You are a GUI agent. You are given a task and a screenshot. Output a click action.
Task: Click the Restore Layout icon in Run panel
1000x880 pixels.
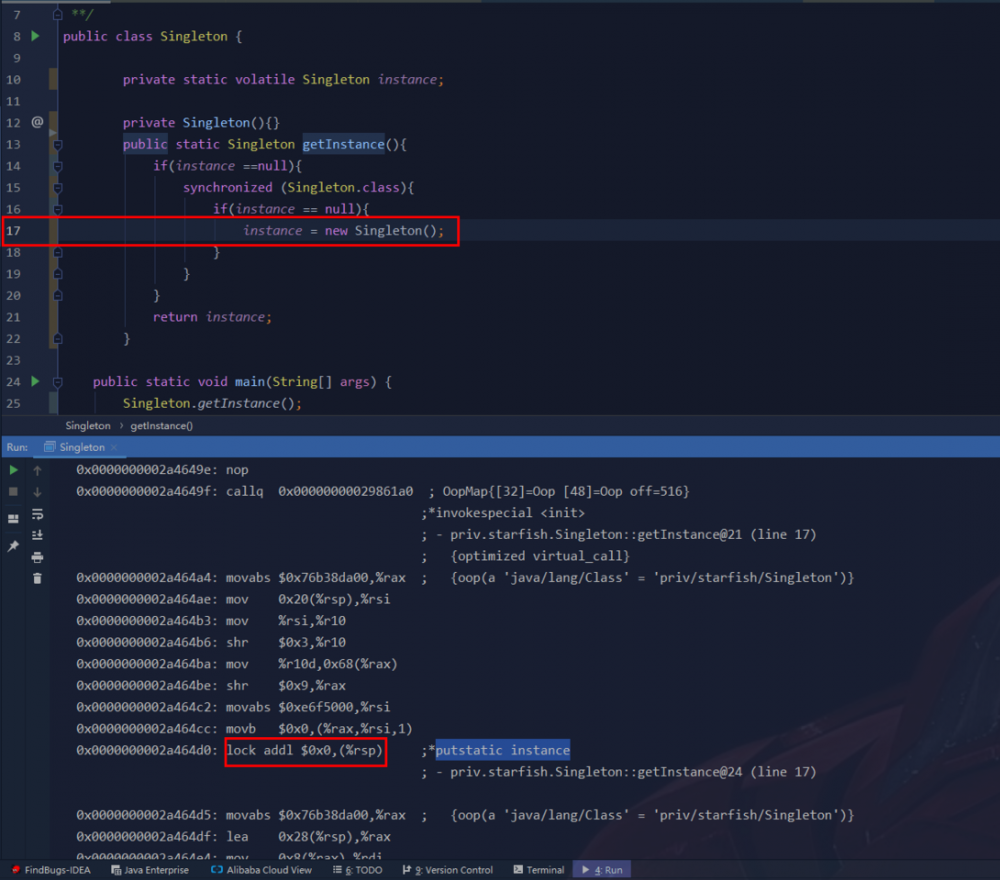tap(13, 518)
